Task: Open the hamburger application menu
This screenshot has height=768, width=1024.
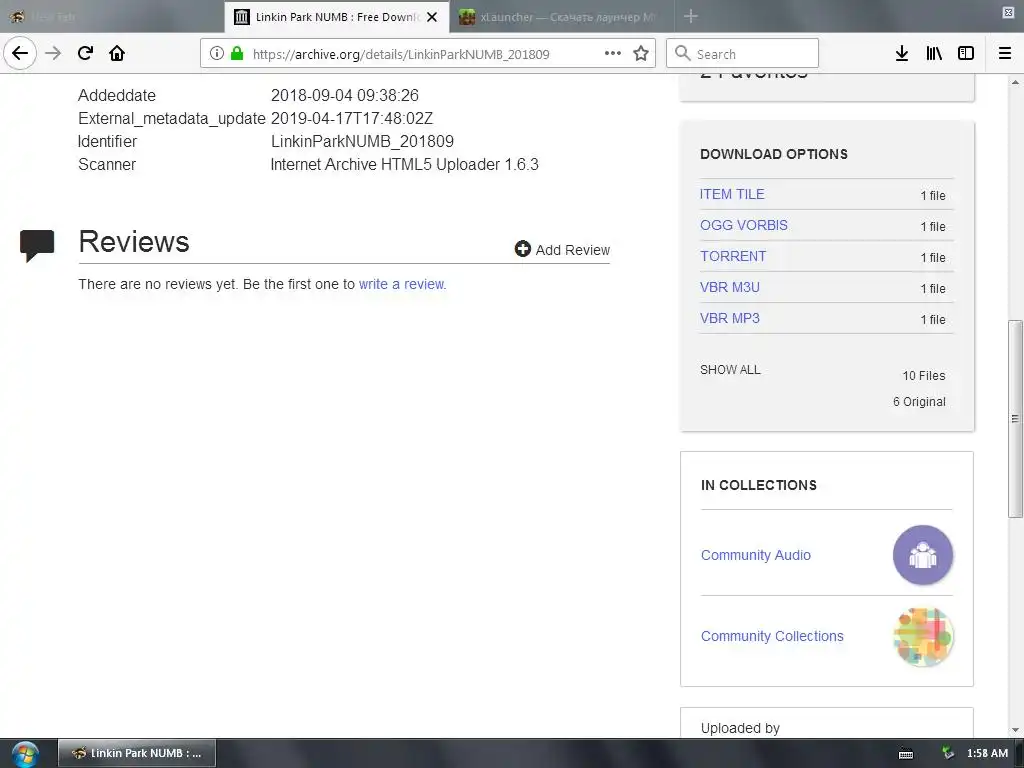Action: click(1005, 53)
